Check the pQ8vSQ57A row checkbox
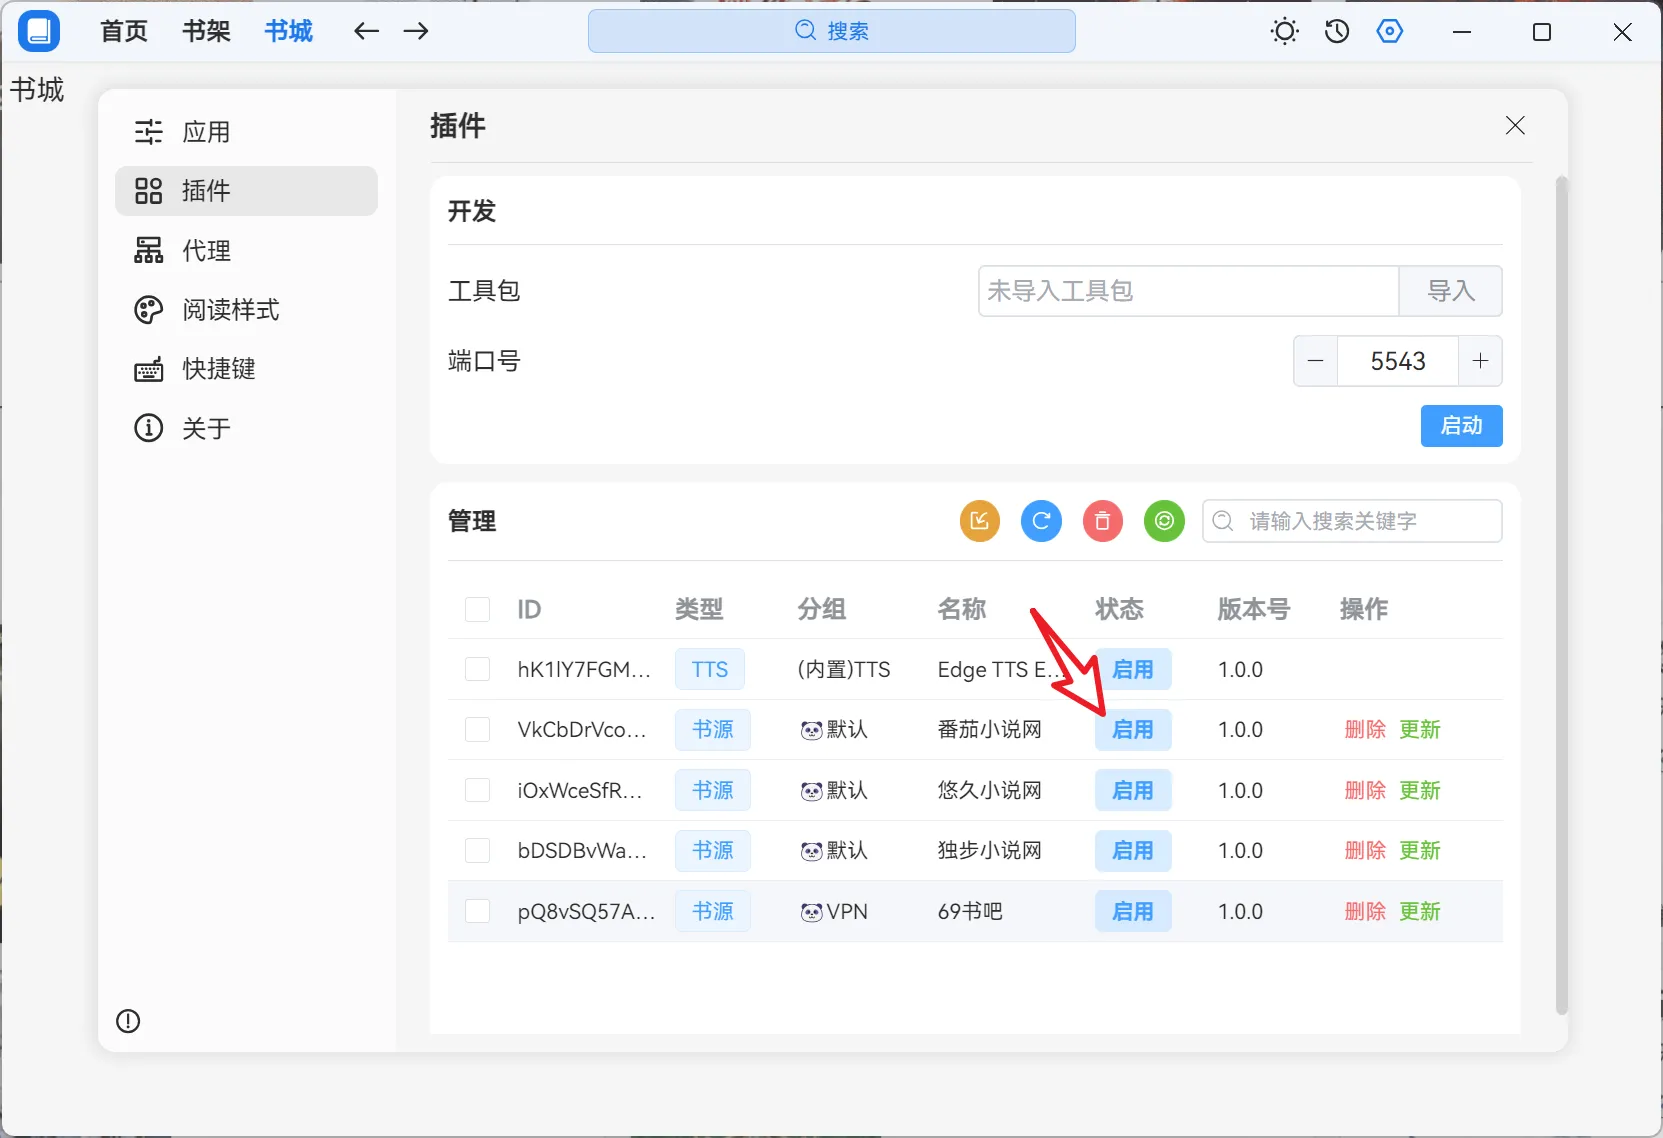Screen dimensions: 1663x1138 (477, 911)
